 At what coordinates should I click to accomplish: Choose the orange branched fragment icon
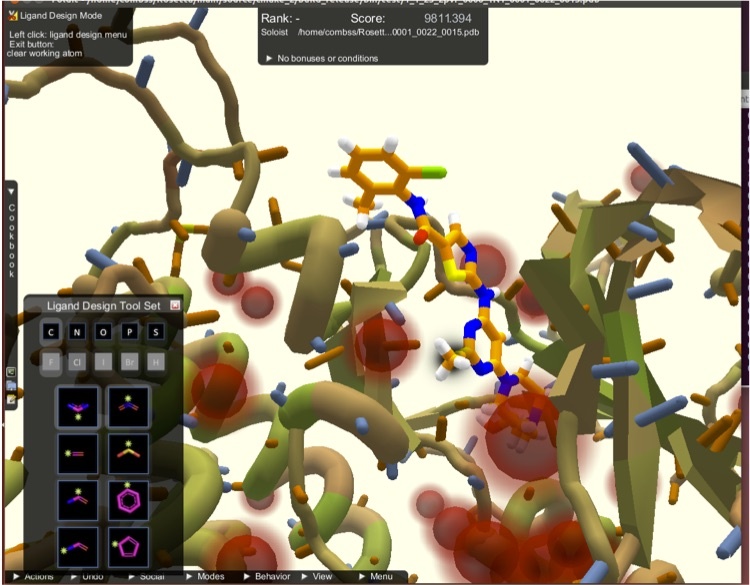128,452
